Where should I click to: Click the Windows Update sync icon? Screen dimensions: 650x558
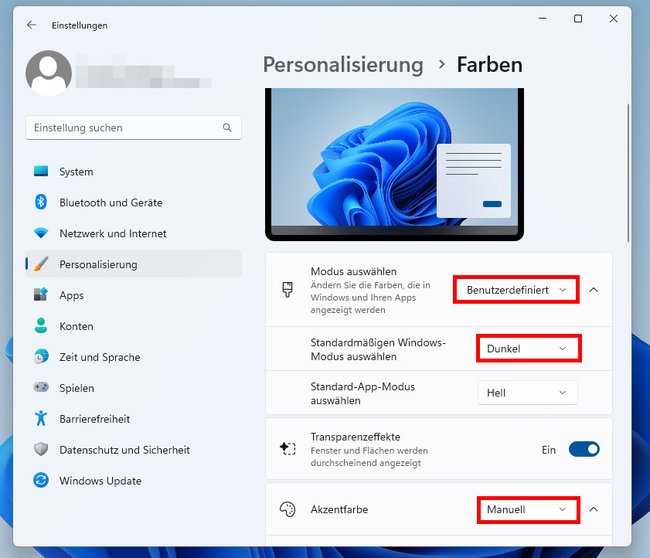coord(41,480)
